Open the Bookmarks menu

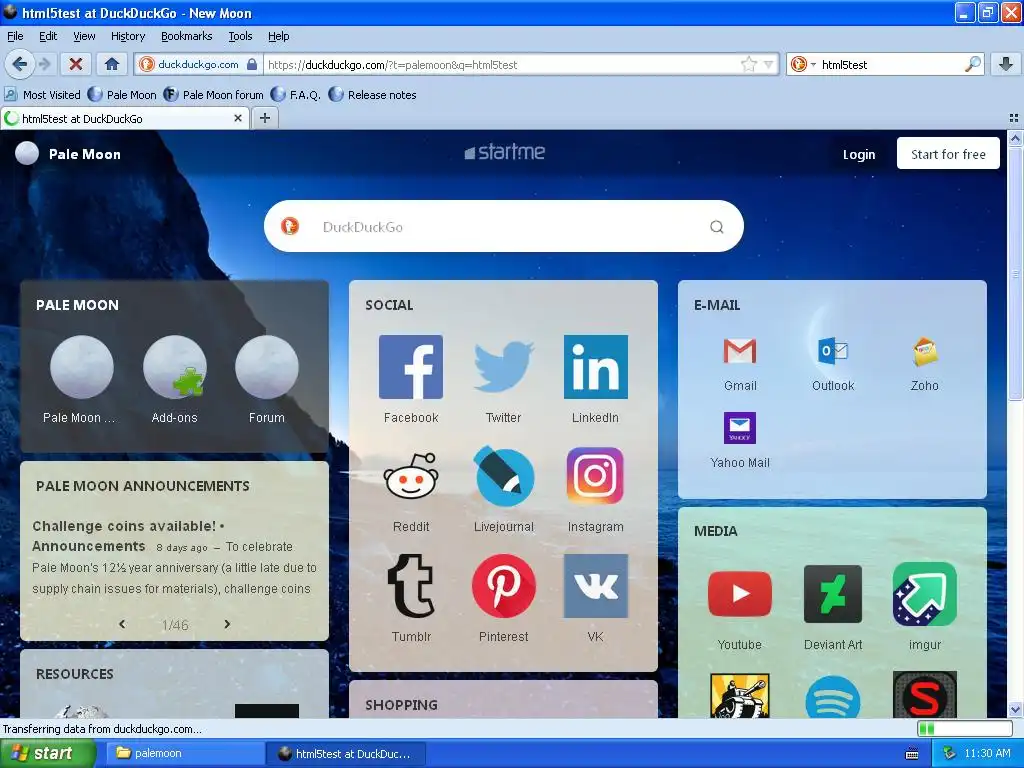tap(187, 36)
